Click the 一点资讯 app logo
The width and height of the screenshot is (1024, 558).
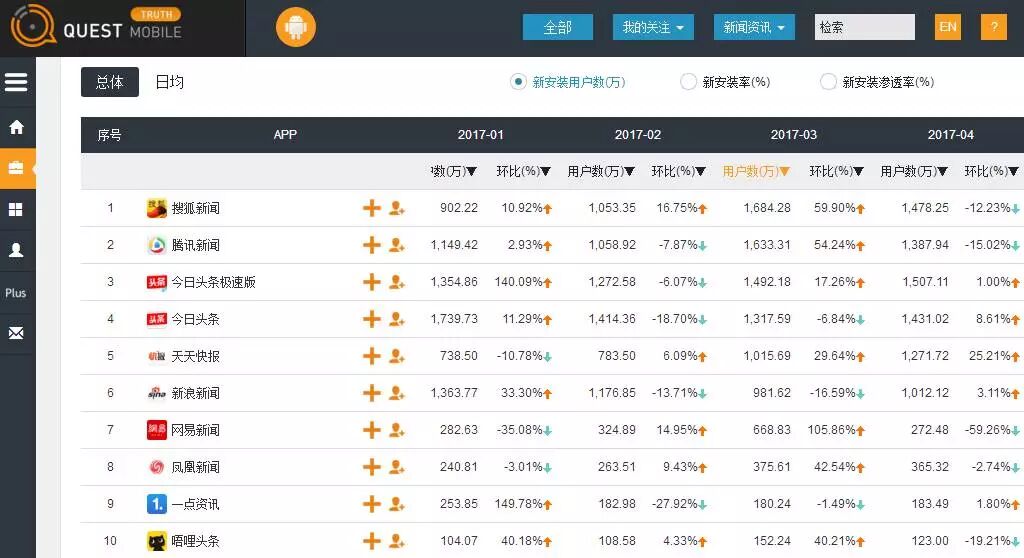click(157, 504)
